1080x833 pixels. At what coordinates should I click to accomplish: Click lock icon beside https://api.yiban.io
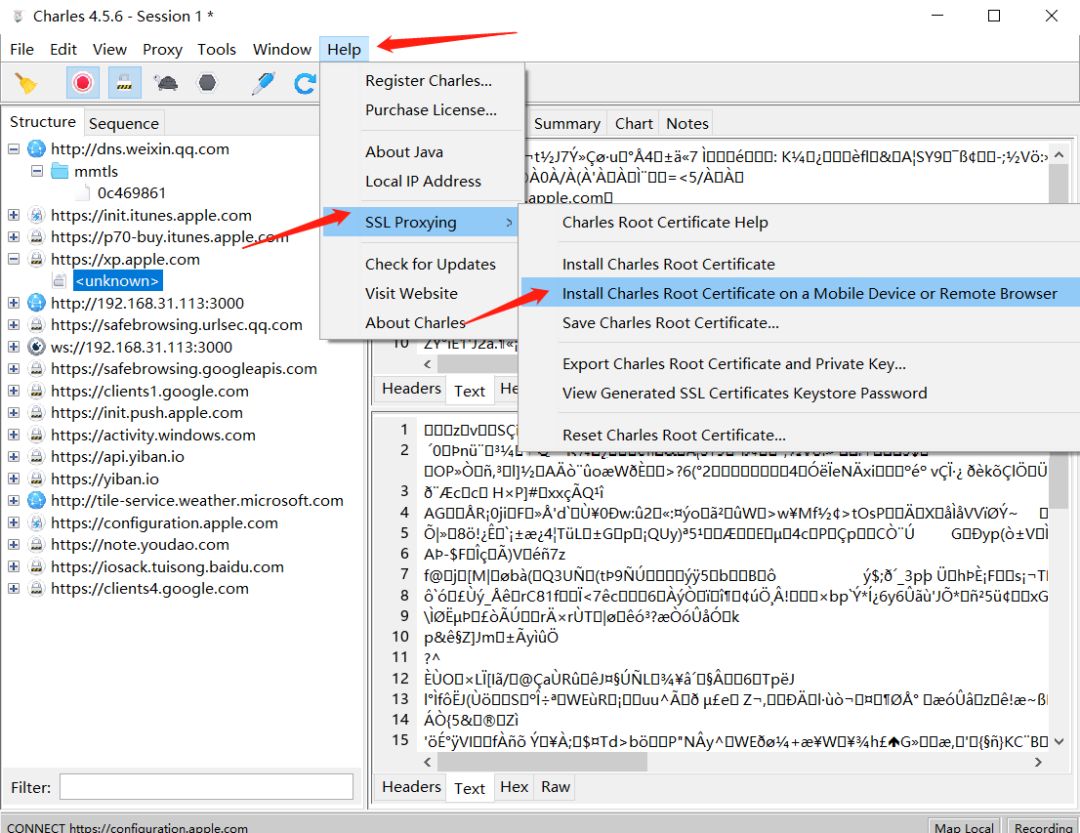pos(37,457)
